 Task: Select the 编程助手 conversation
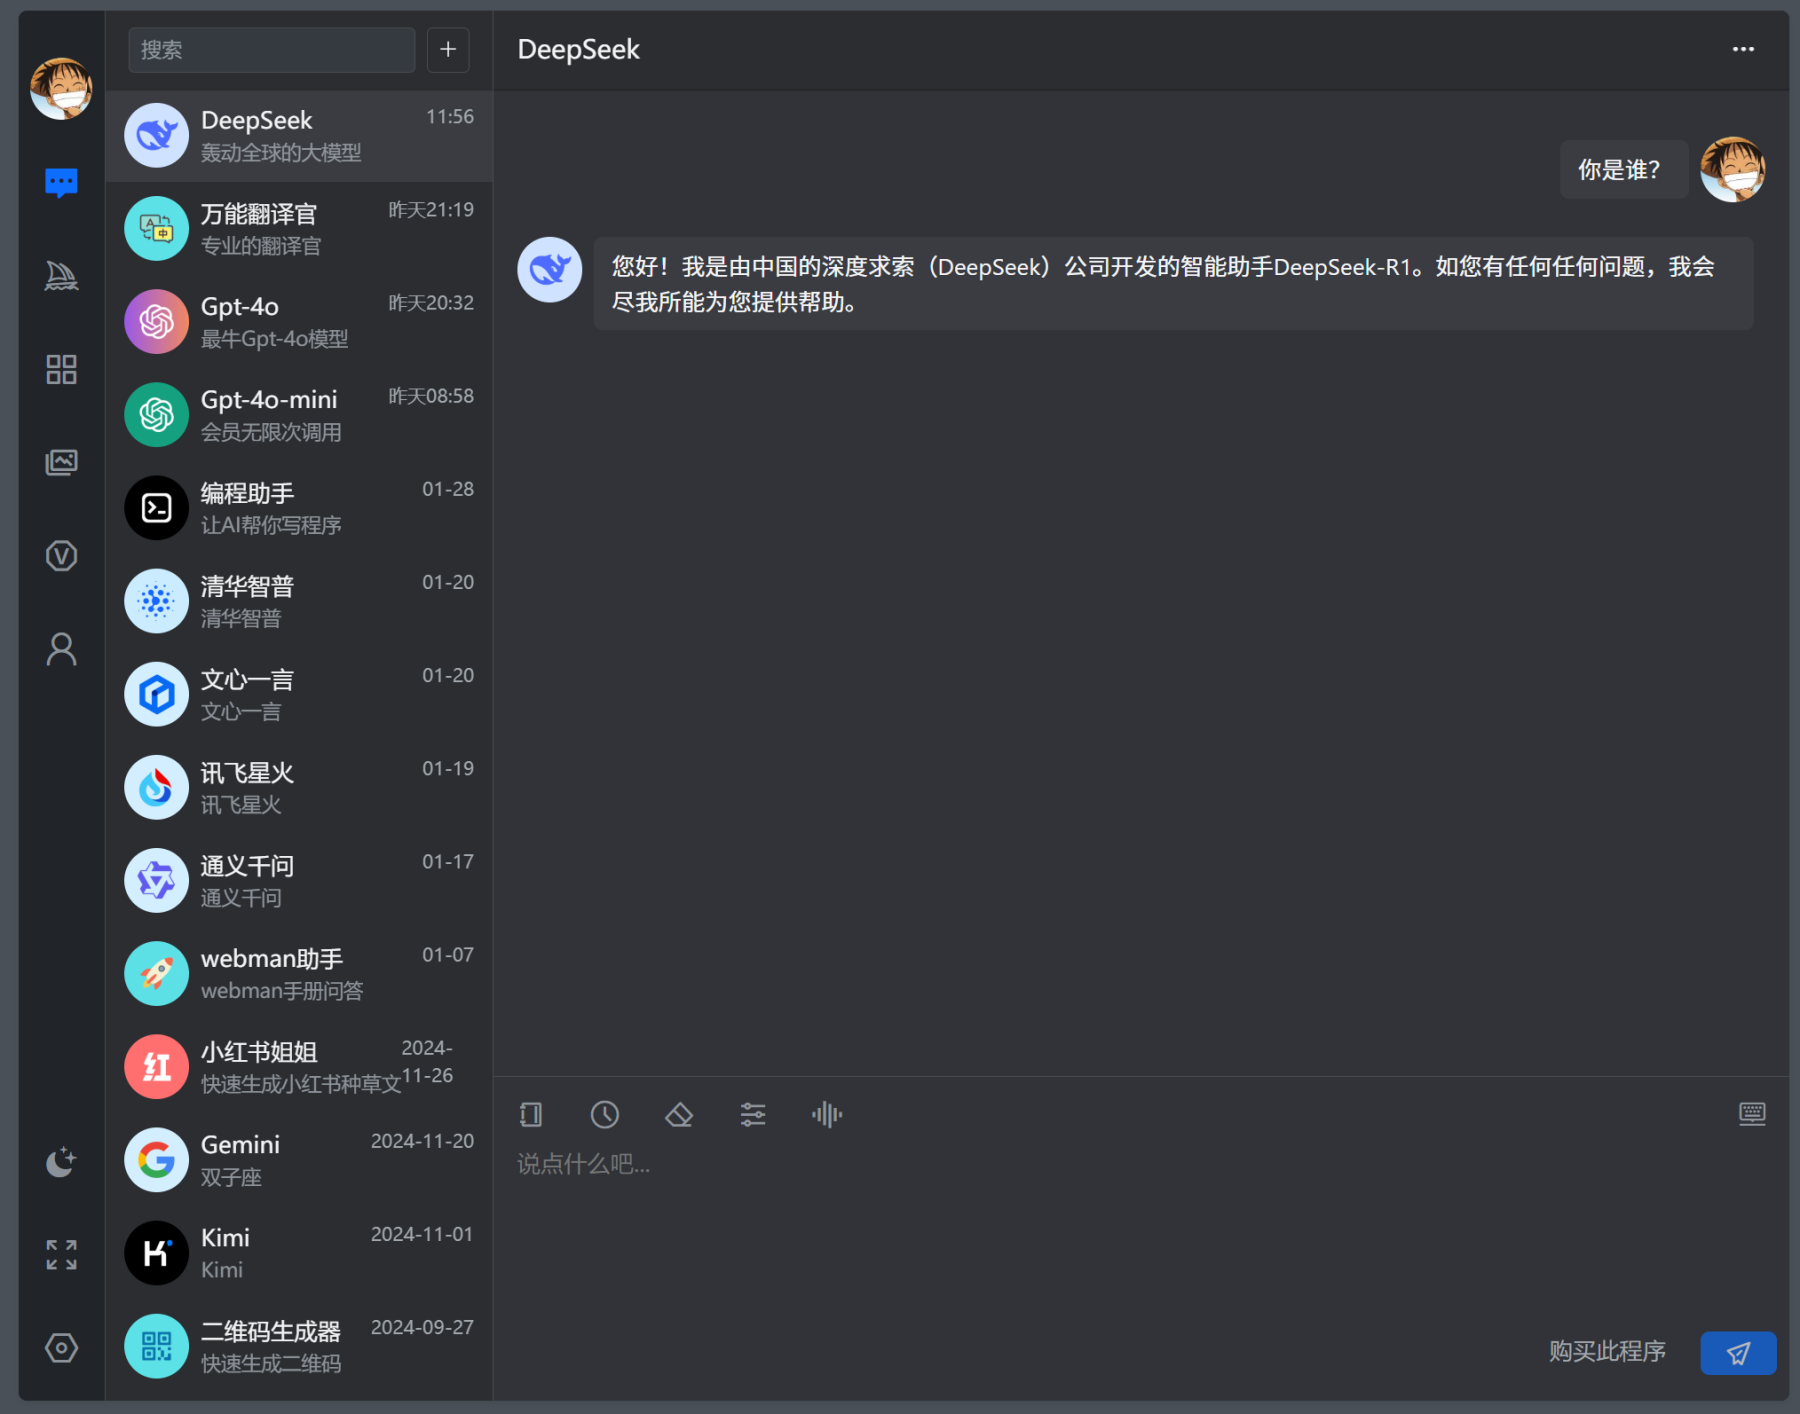tap(299, 508)
